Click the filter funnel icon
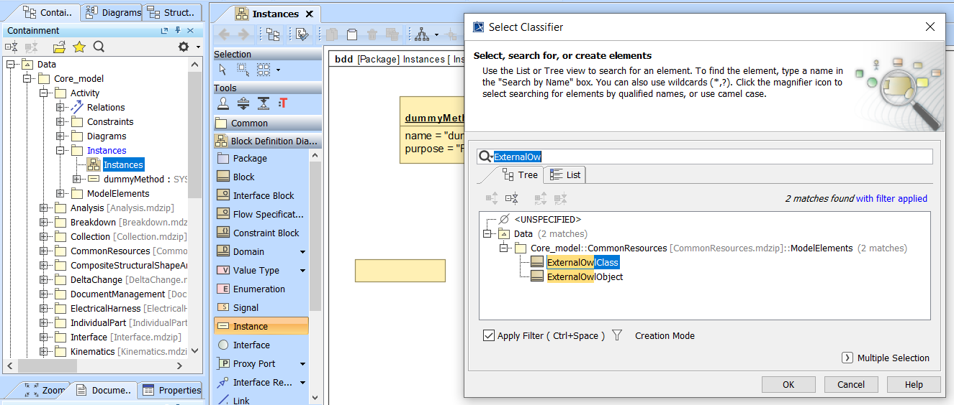Image resolution: width=954 pixels, height=405 pixels. point(617,336)
